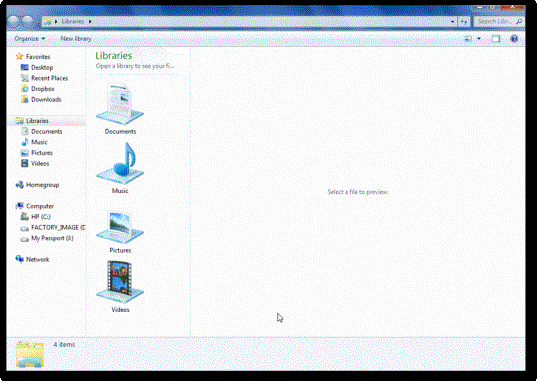The image size is (537, 381).
Task: Click the Pictures icon in navigation tree
Action: (25, 152)
